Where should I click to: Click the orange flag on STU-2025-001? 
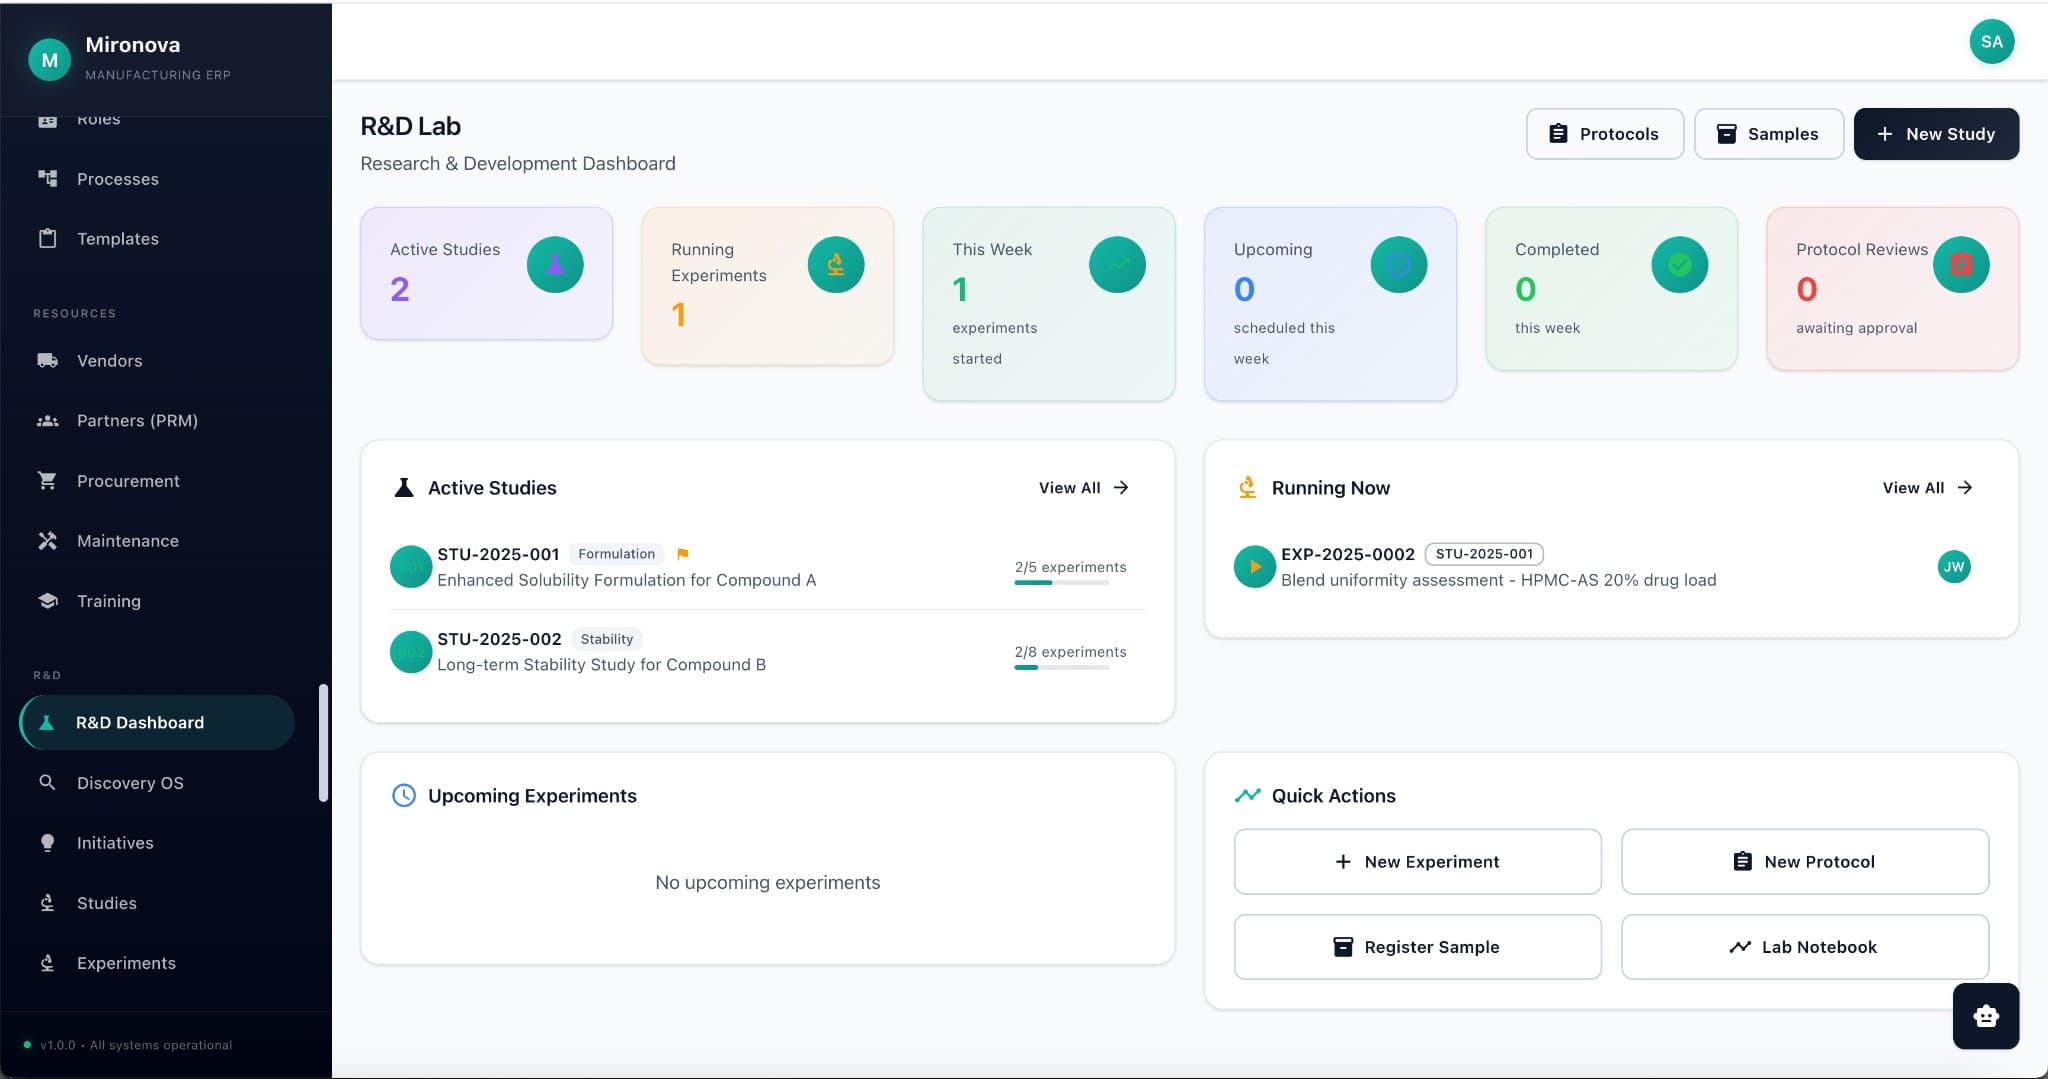[x=683, y=553]
